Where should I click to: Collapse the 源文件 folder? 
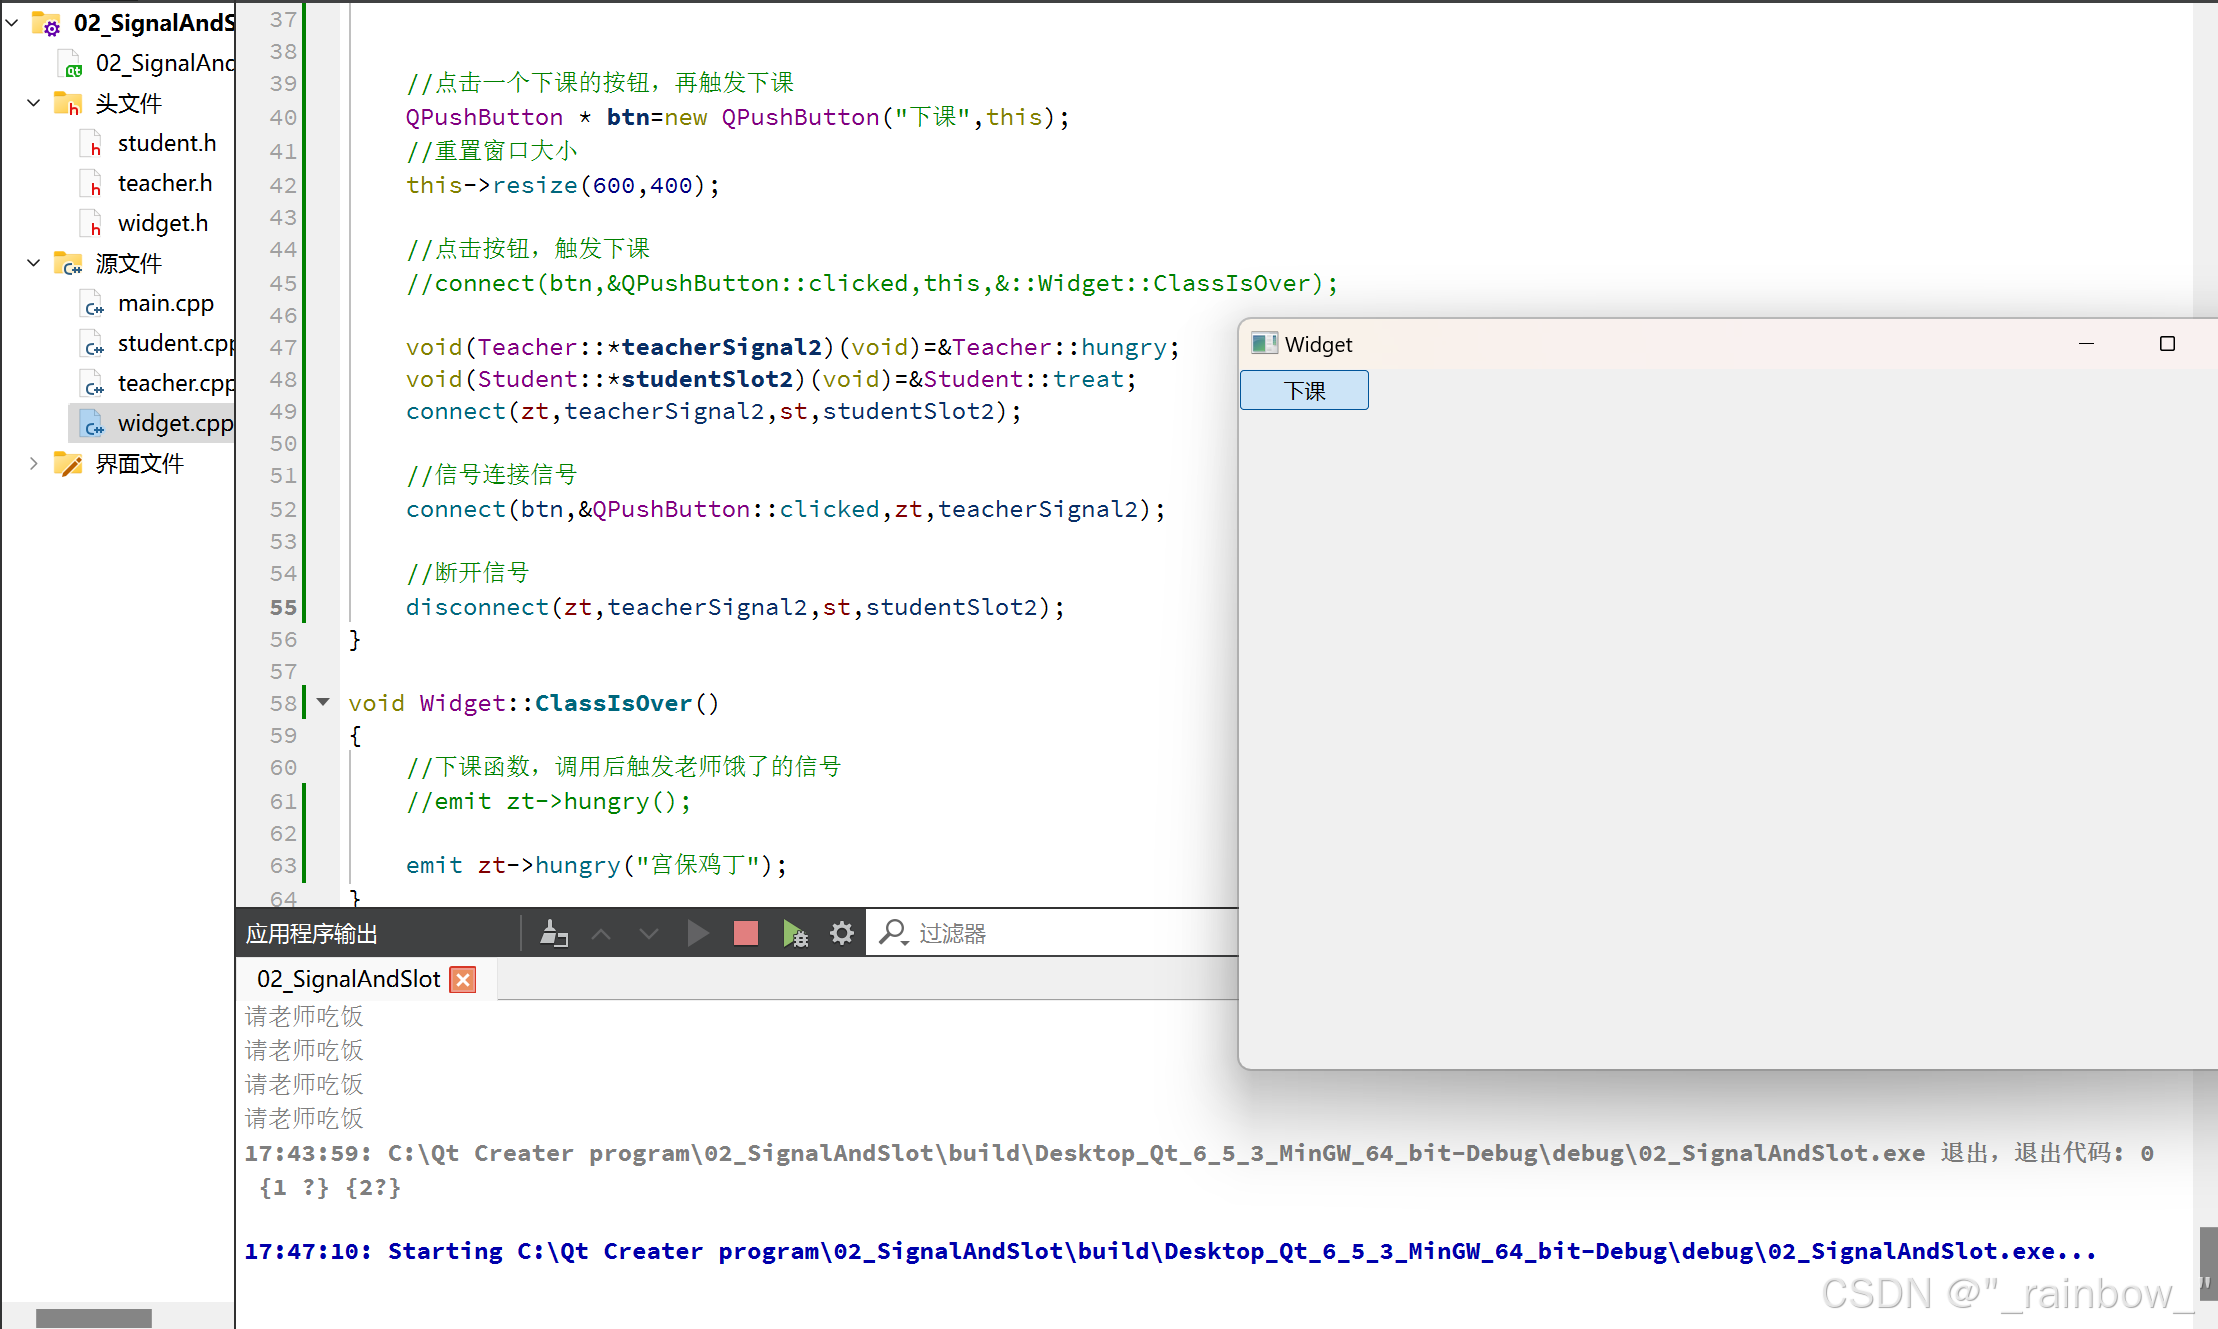33,263
